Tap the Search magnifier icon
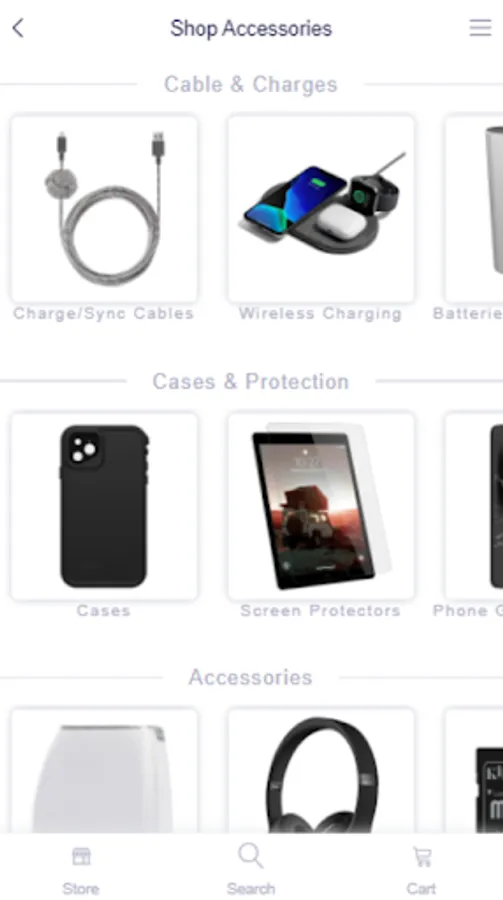Screen dimensions: 503x900 point(251,856)
